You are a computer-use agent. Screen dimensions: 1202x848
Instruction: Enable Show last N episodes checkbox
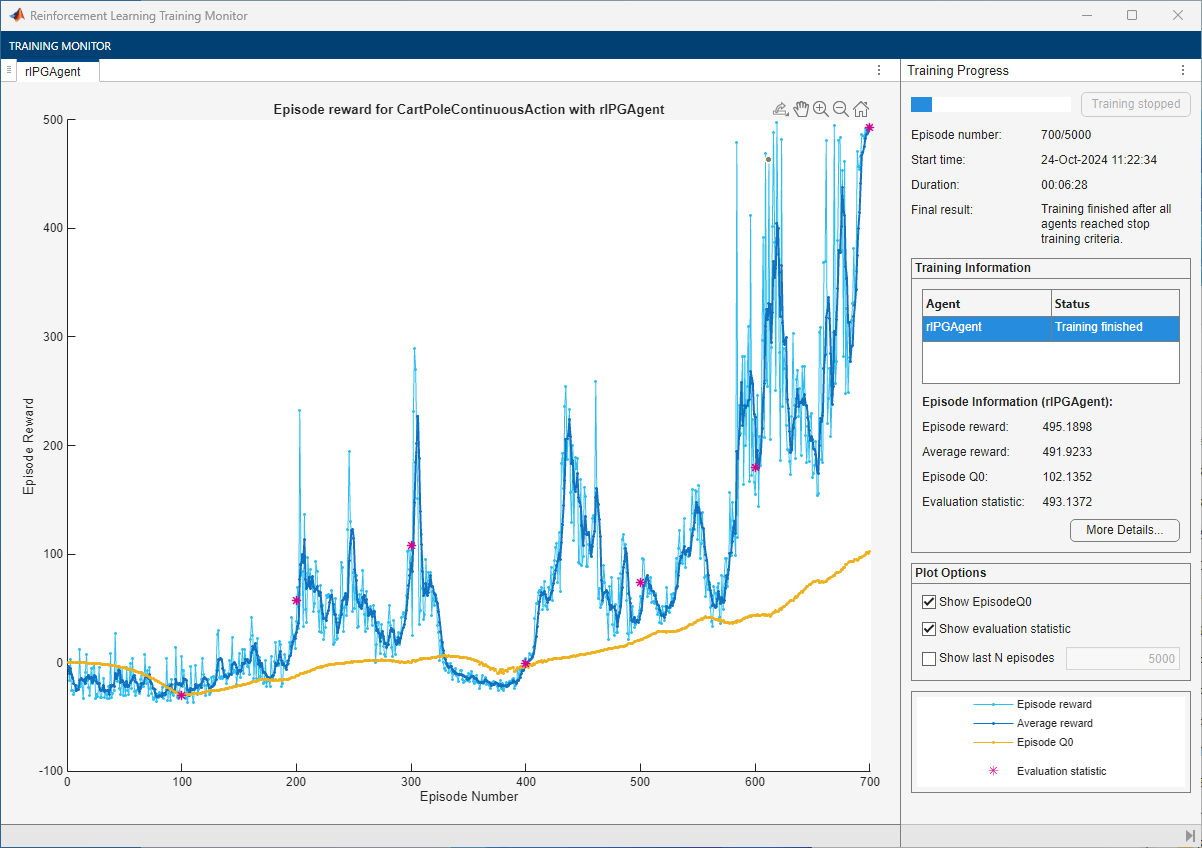point(929,658)
